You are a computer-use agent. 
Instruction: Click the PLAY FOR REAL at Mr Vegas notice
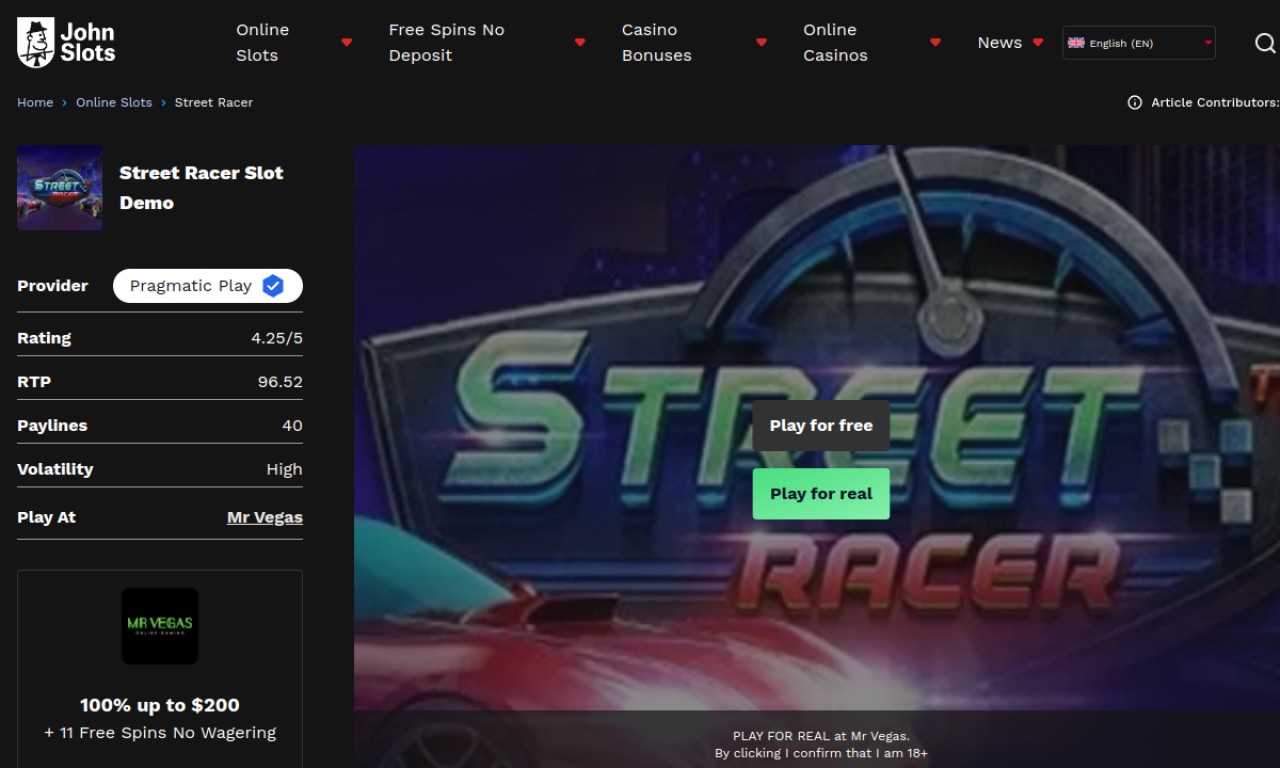pyautogui.click(x=821, y=736)
